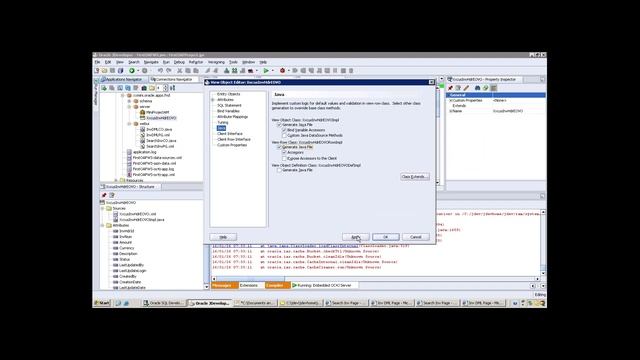This screenshot has height=360, width=640.
Task: Select SearchInvCO.java in the Navigator tree
Action: point(161,140)
